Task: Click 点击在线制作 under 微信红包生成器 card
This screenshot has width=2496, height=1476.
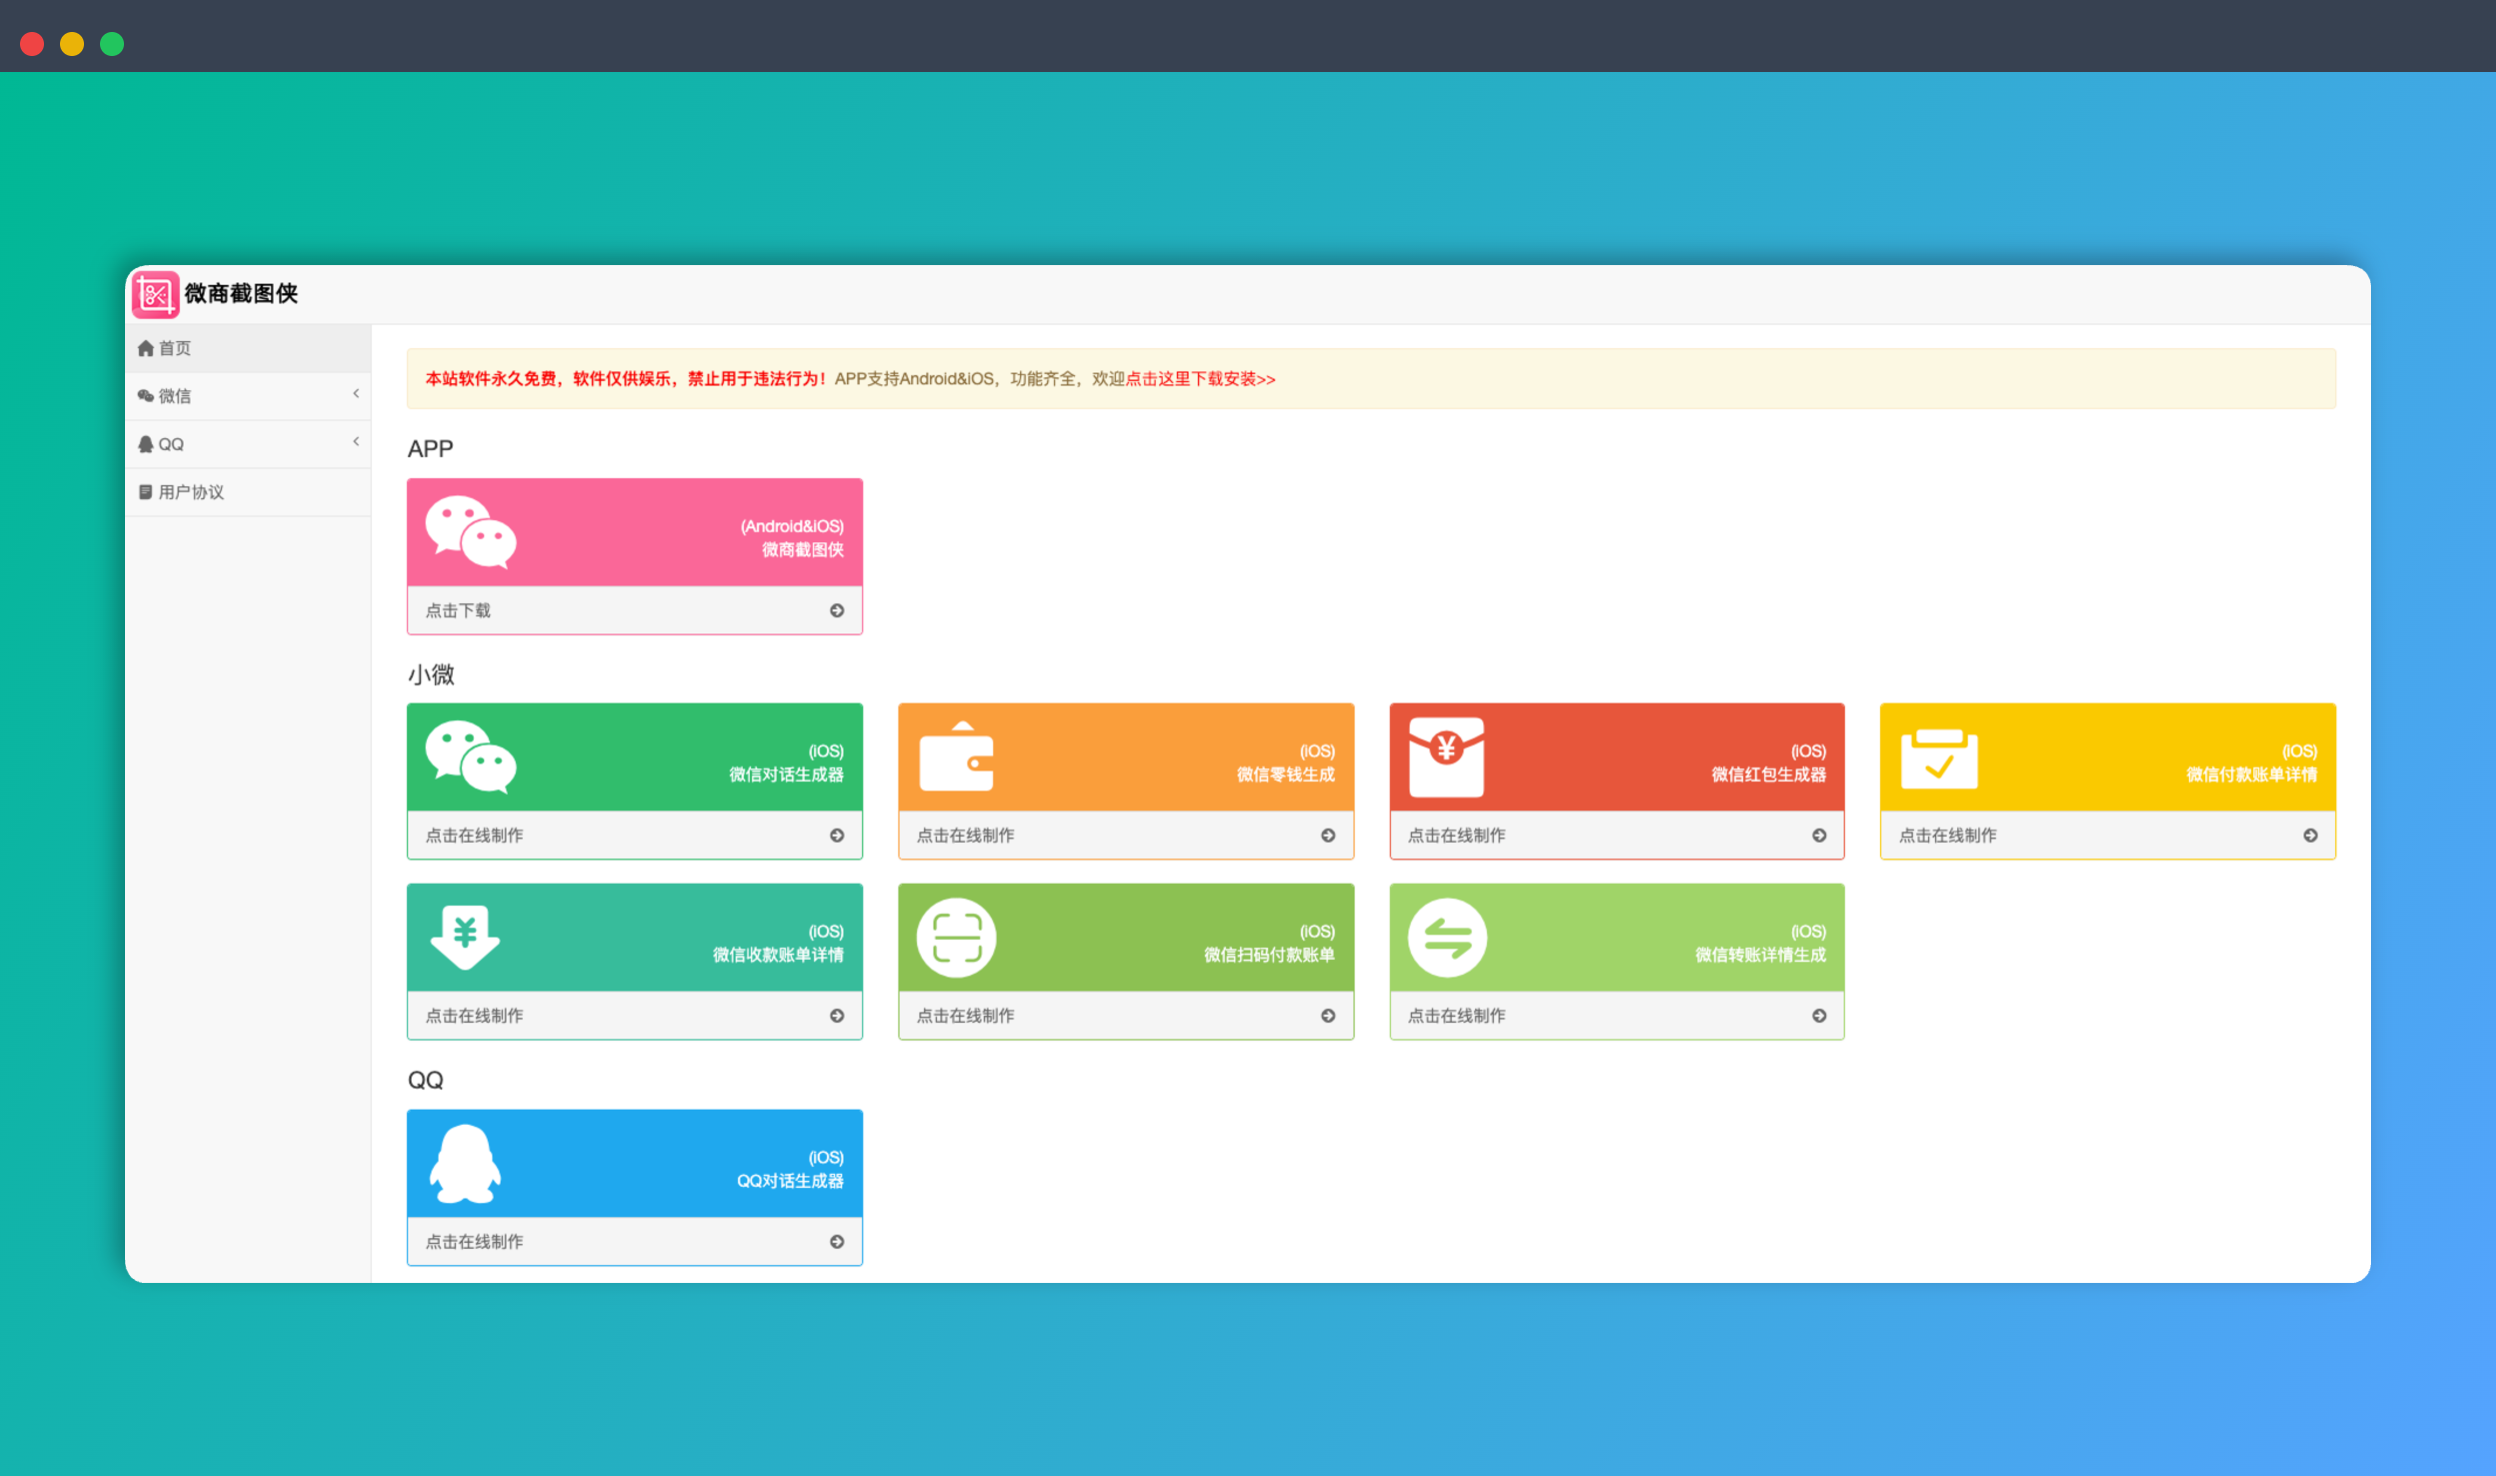Action: (1456, 836)
